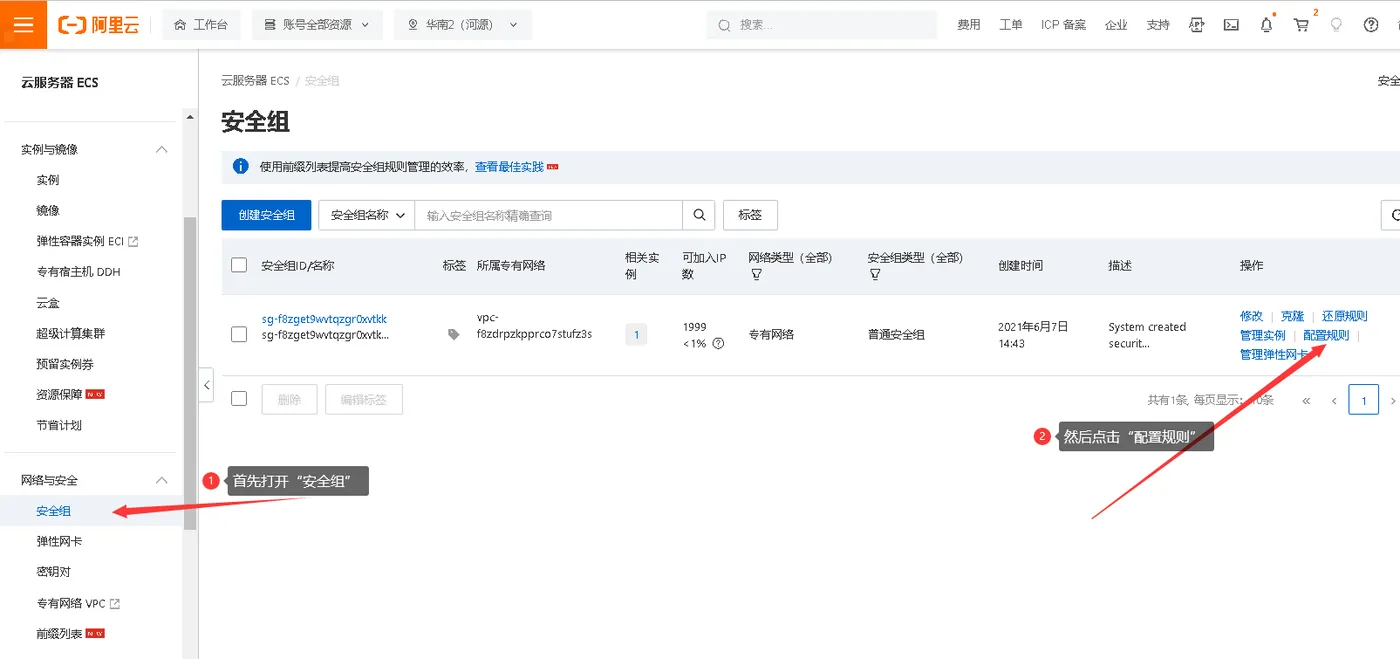Open 镜像 in the sidebar
This screenshot has width=1400, height=659.
pos(48,210)
